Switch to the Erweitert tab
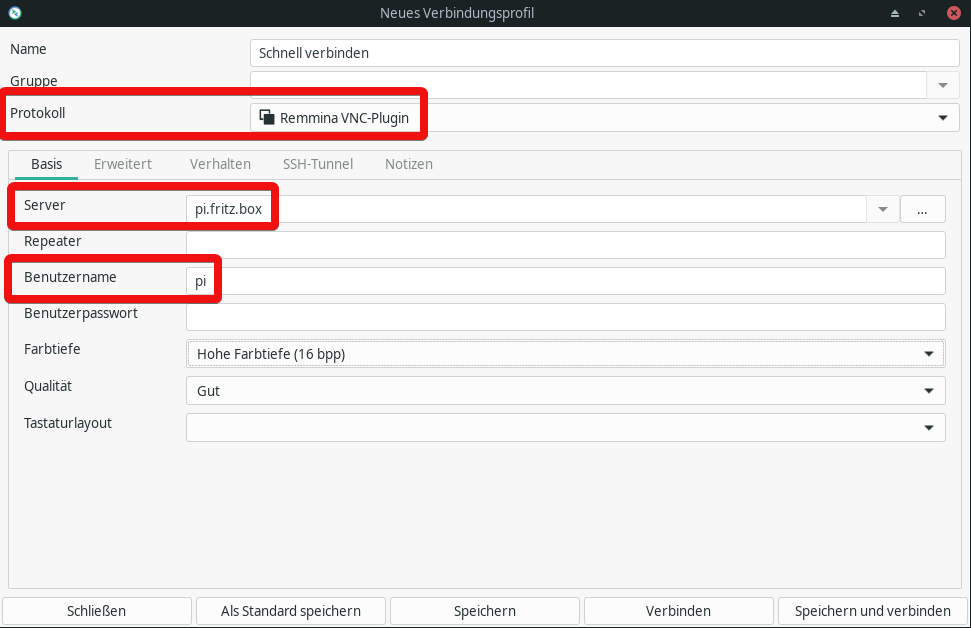This screenshot has height=628, width=971. tap(123, 164)
